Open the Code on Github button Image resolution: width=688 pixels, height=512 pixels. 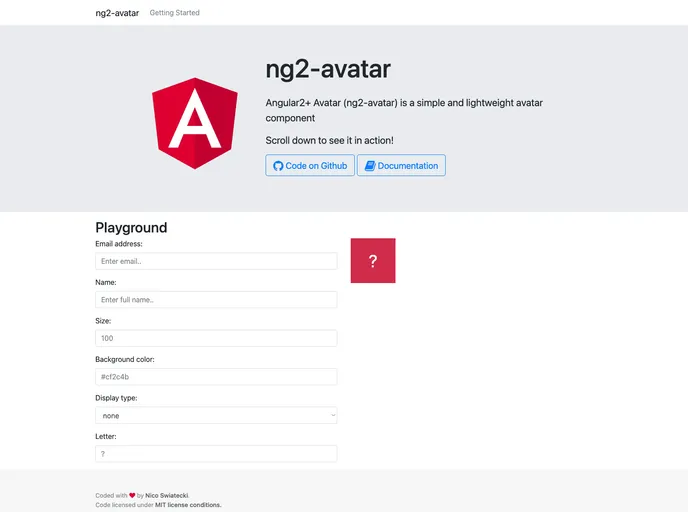click(310, 165)
